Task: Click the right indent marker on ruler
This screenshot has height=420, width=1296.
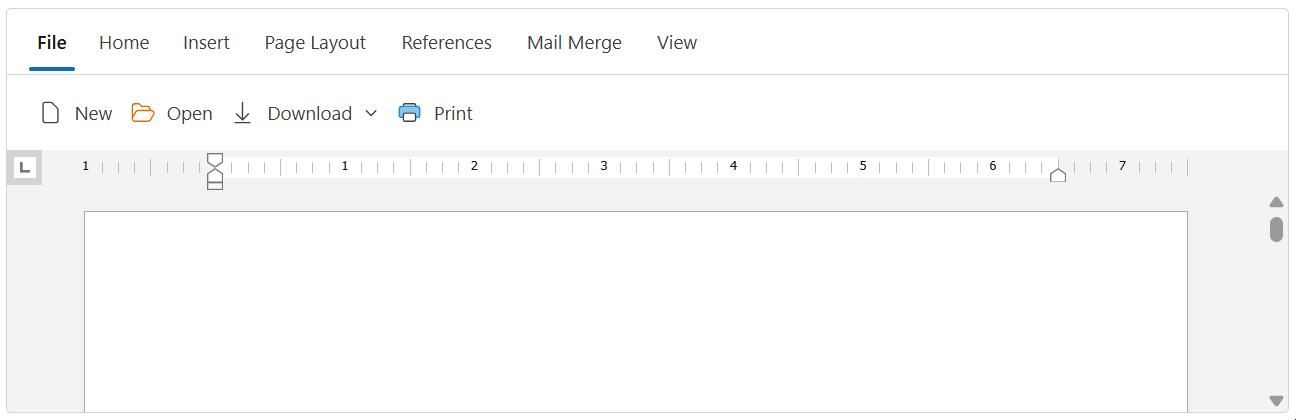Action: (1058, 176)
